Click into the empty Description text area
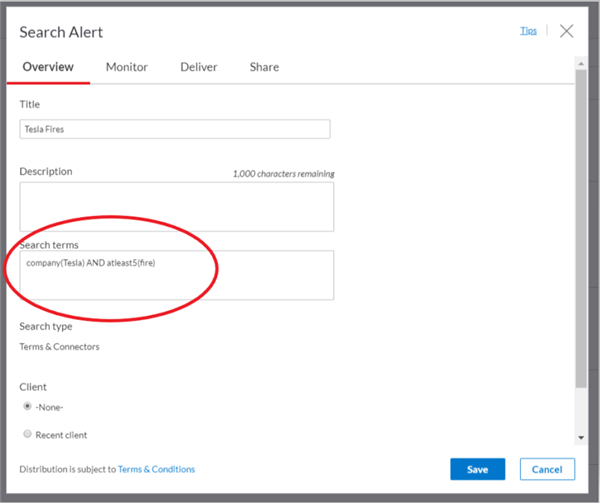The width and height of the screenshot is (600, 503). (x=176, y=207)
